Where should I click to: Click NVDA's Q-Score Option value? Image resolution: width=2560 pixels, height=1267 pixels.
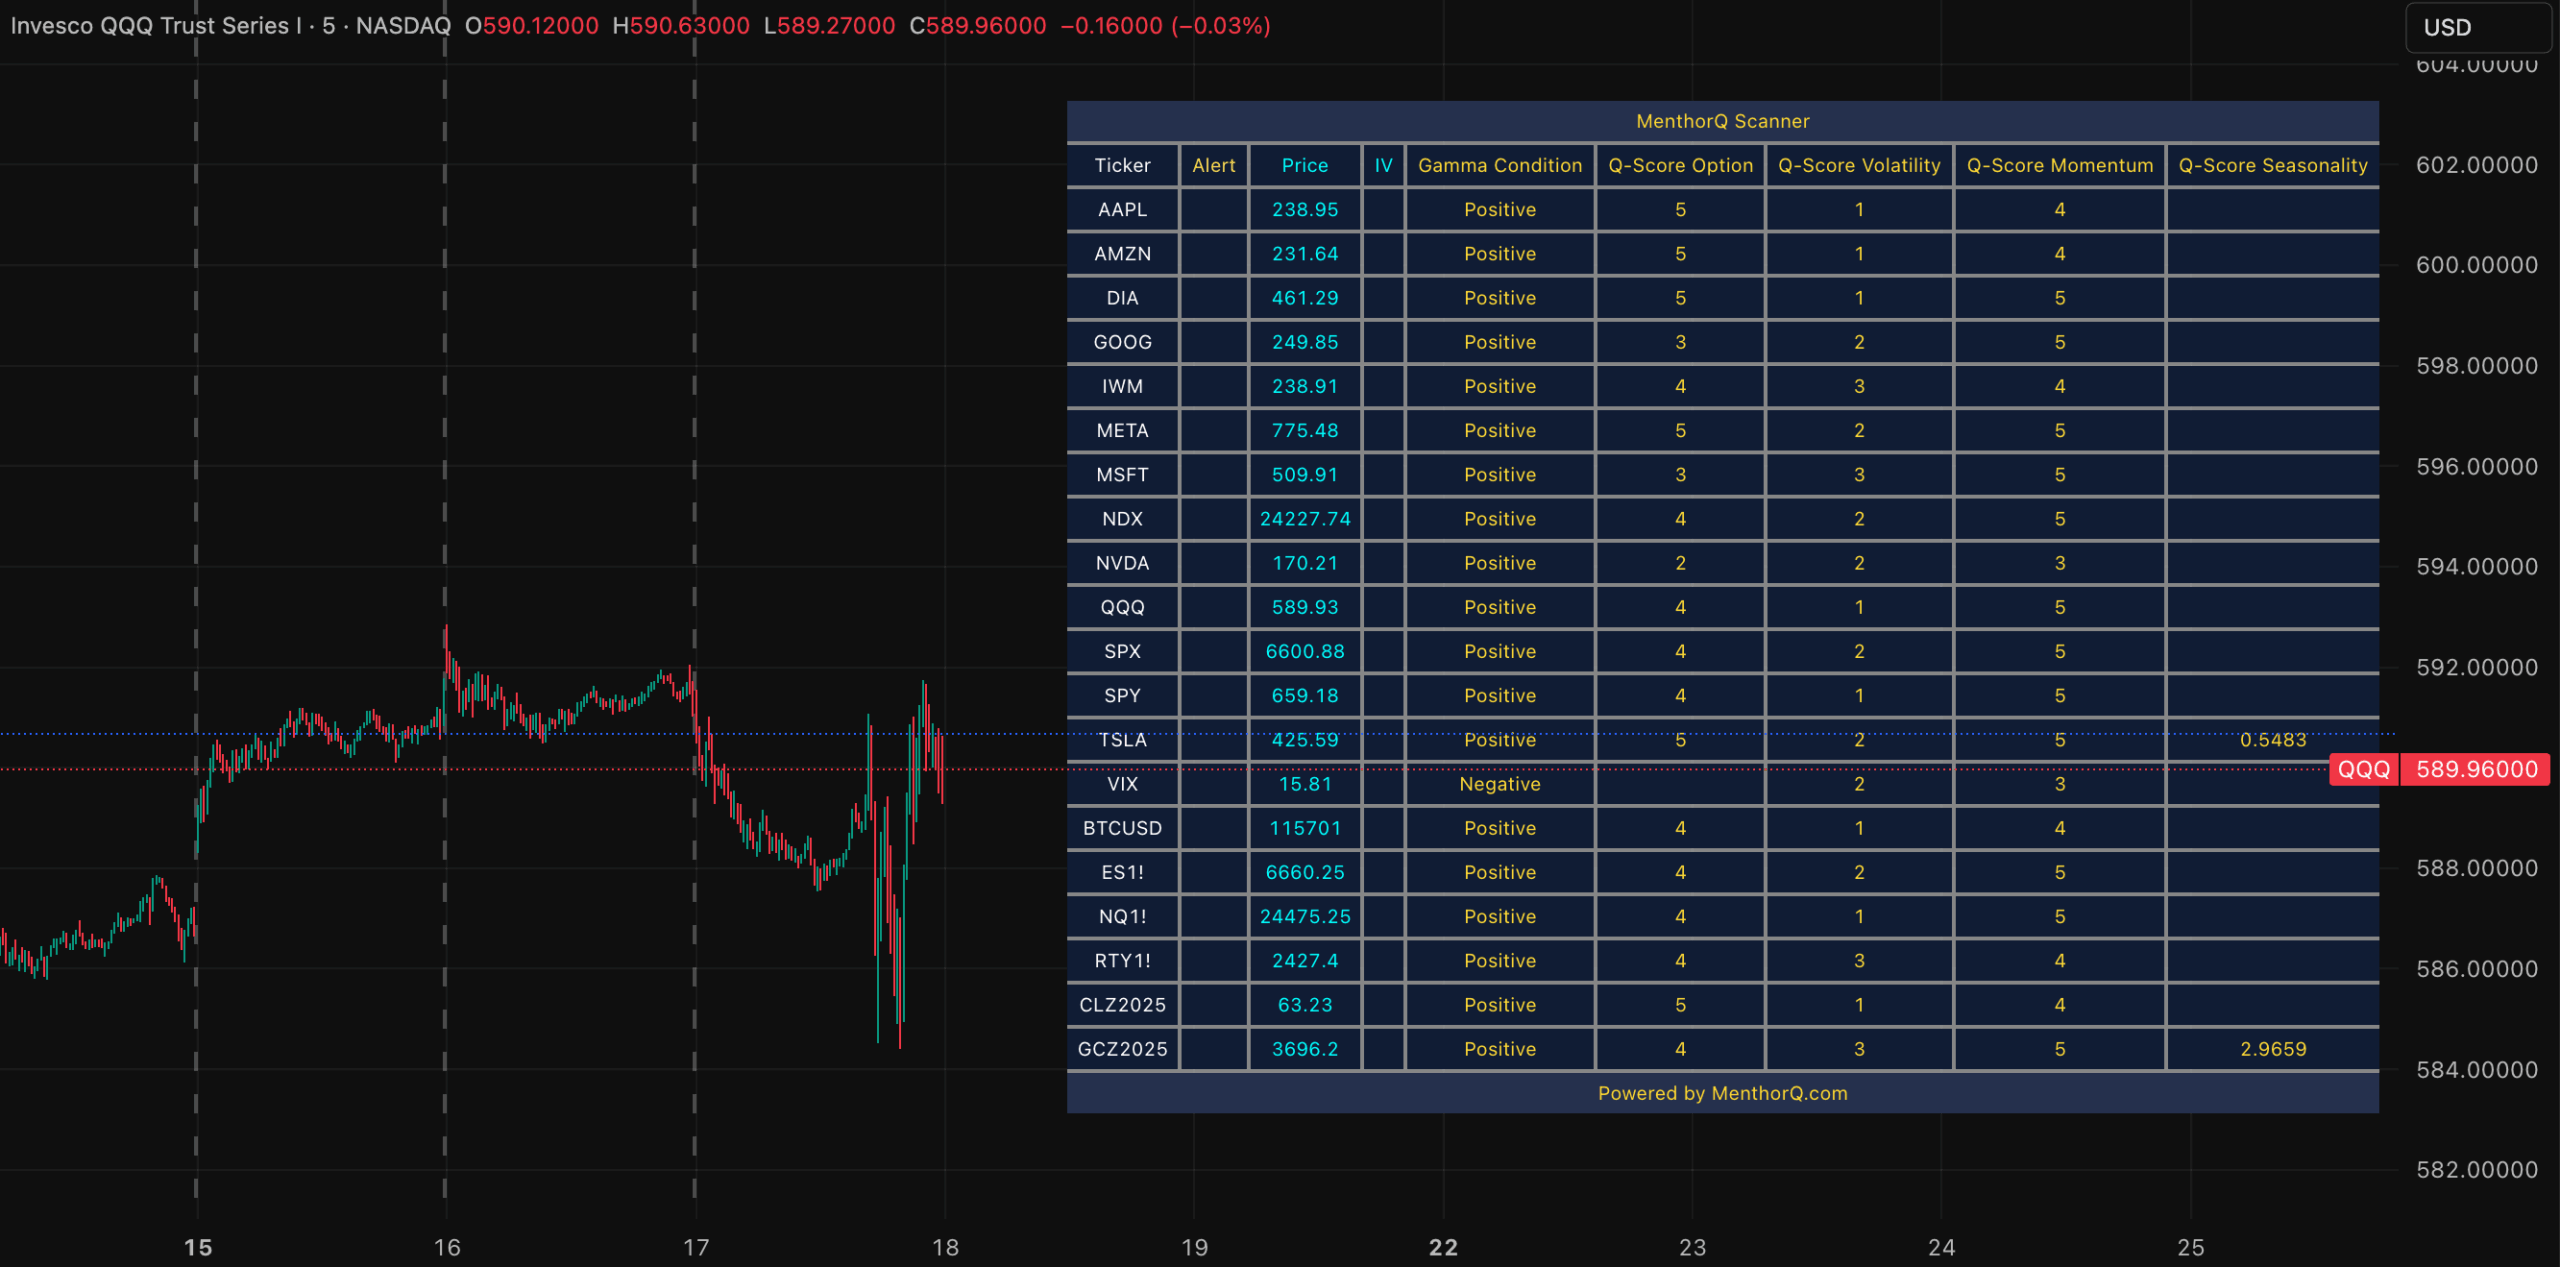coord(1680,562)
